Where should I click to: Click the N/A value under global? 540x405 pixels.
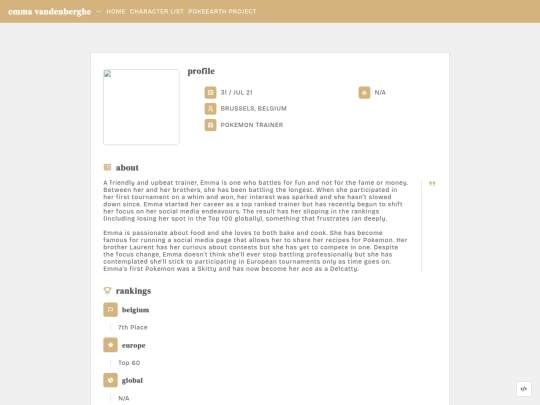tap(124, 398)
